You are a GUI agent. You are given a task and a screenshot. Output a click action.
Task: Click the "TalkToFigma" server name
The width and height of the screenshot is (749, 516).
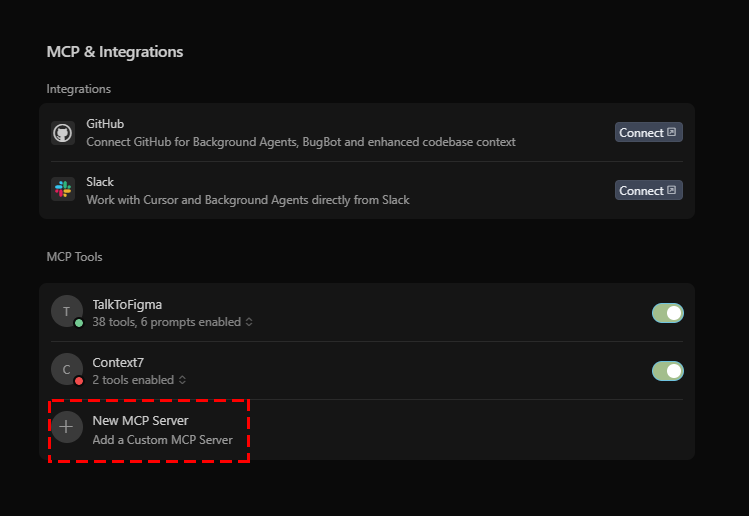[x=127, y=304]
